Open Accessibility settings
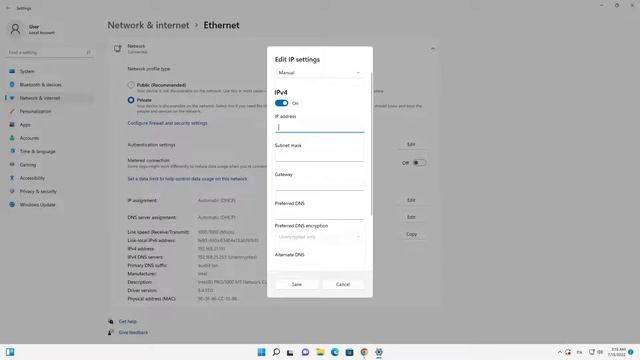Image resolution: width=640 pixels, height=360 pixels. pos(49,178)
